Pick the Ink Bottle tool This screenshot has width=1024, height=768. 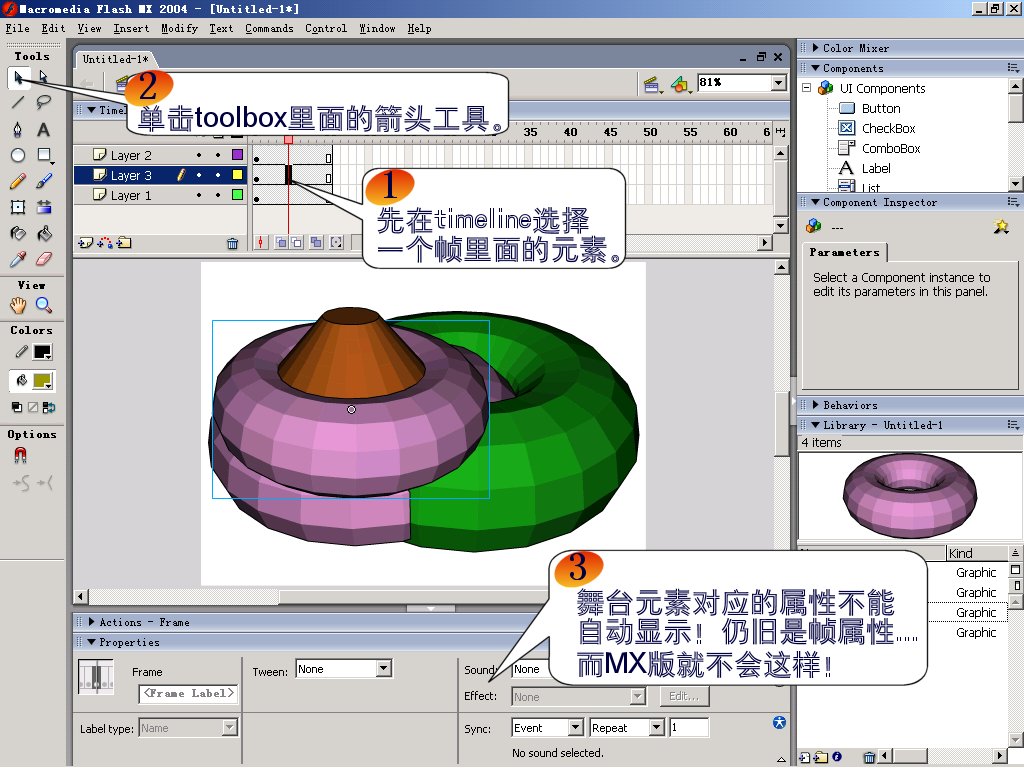point(18,234)
